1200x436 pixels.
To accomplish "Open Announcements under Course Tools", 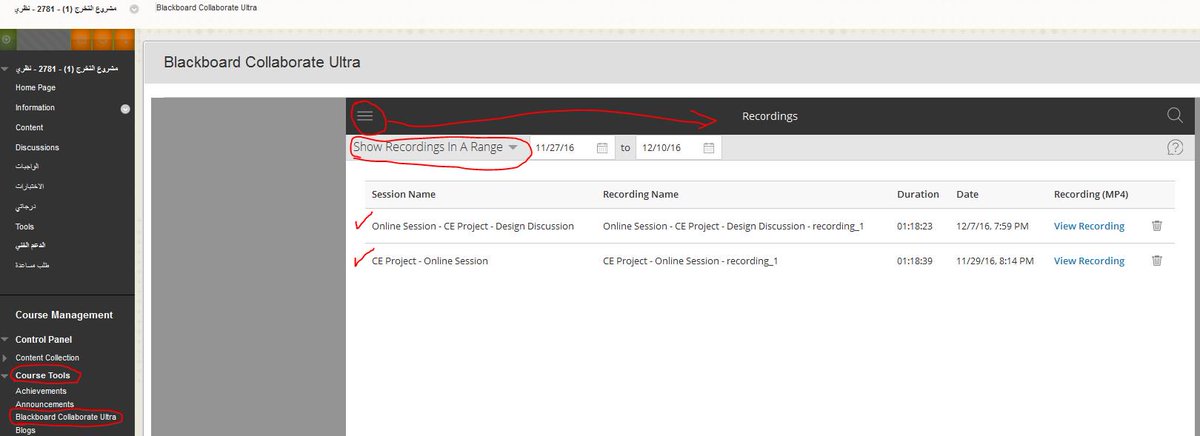I will coord(44,404).
